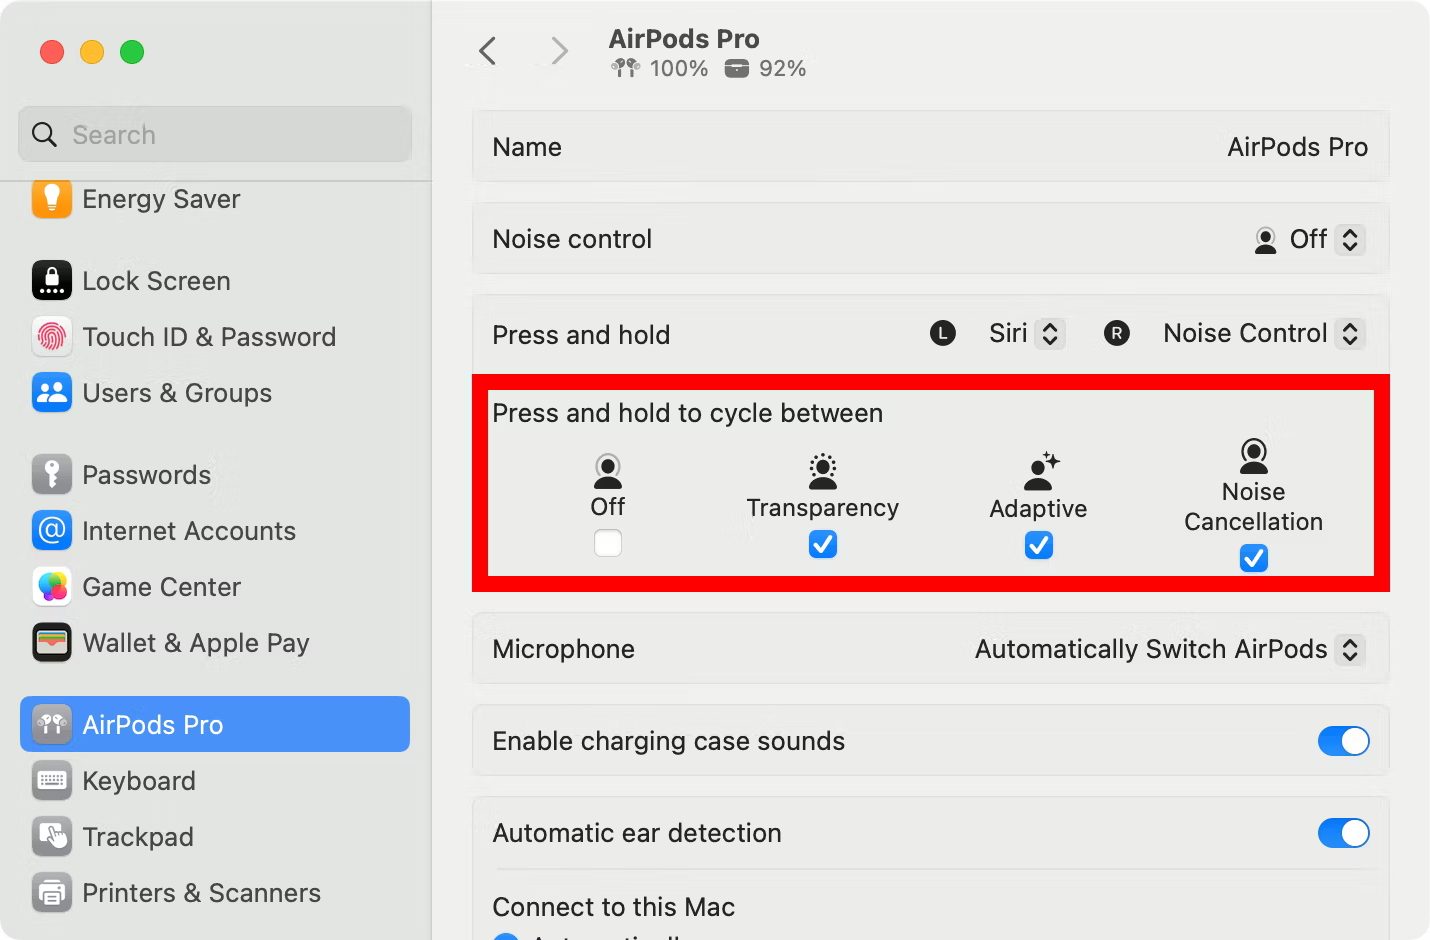
Task: Click the Internet Accounts icon
Action: point(51,531)
